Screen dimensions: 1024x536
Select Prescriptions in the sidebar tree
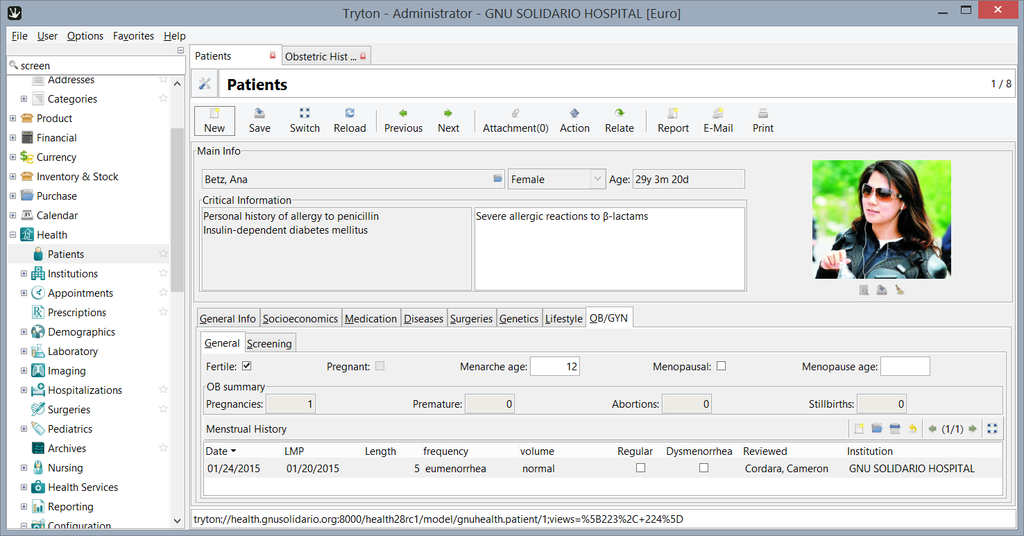tap(77, 312)
